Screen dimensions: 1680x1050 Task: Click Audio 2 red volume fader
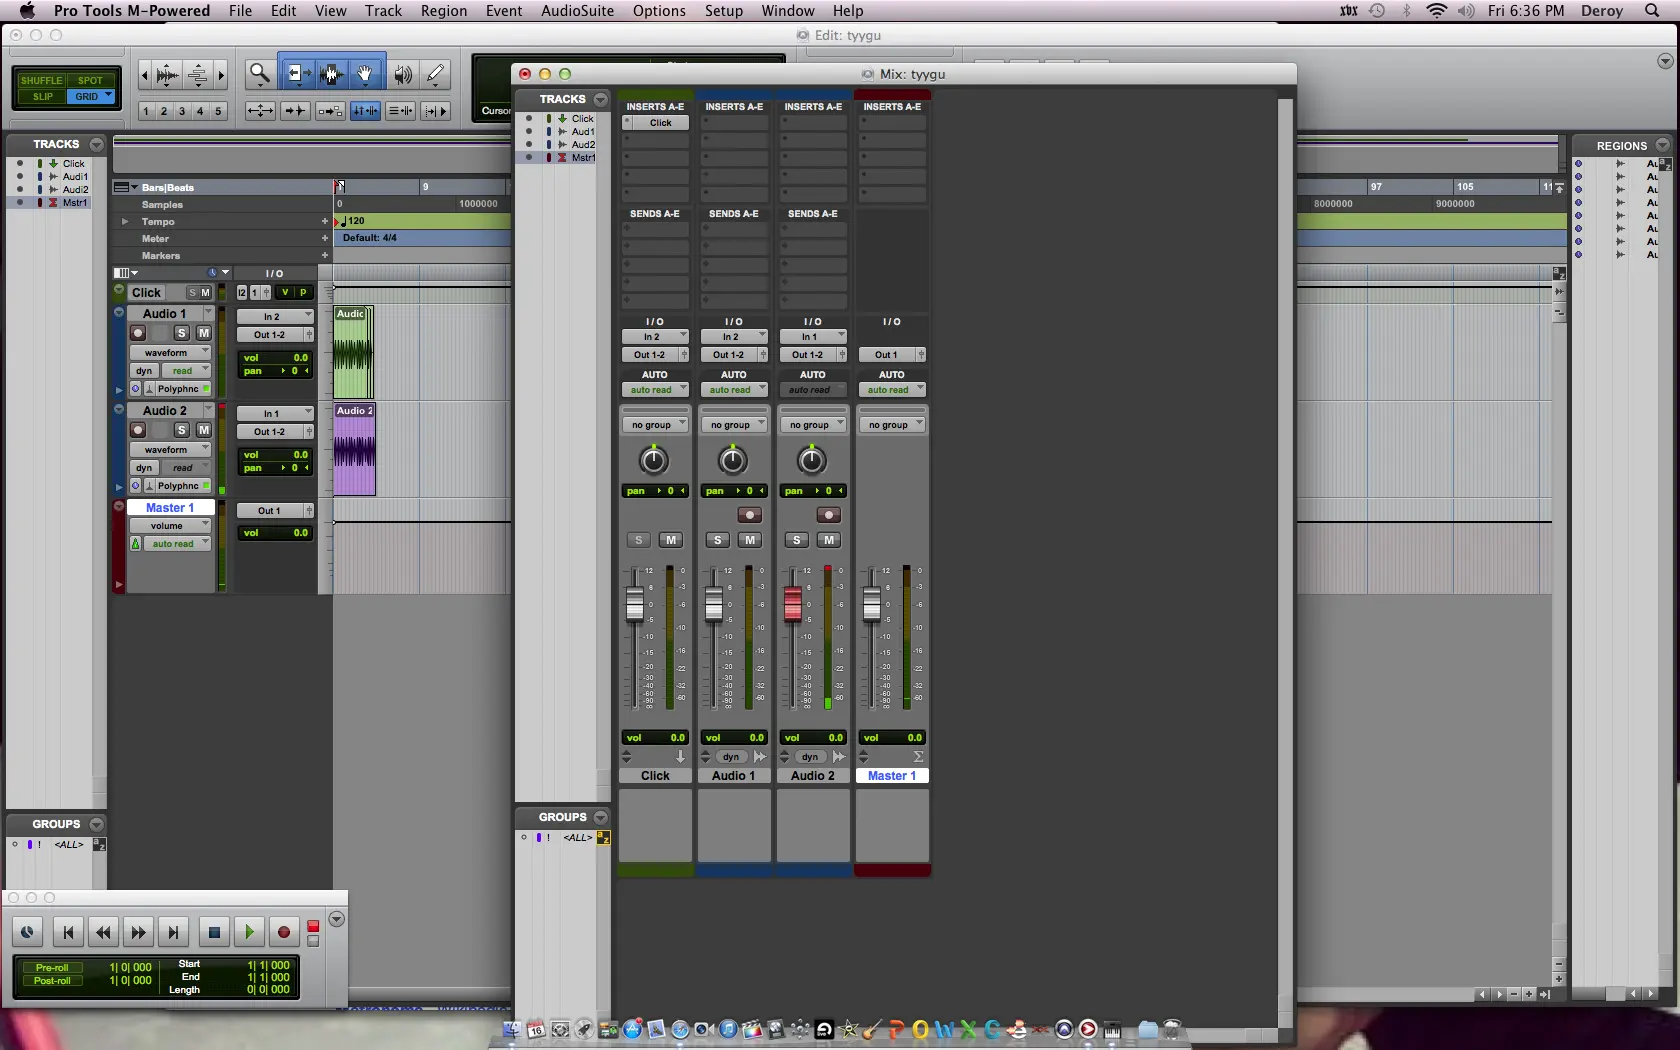coord(793,604)
